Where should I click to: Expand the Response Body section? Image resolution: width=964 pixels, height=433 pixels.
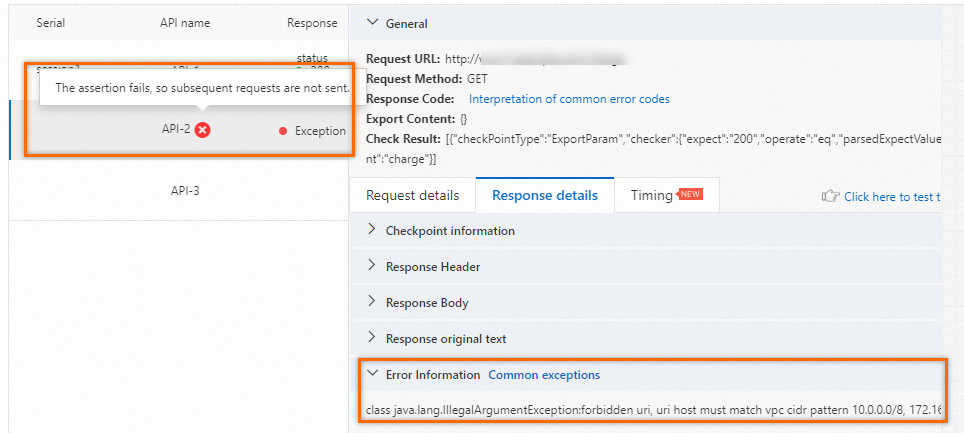(x=373, y=302)
